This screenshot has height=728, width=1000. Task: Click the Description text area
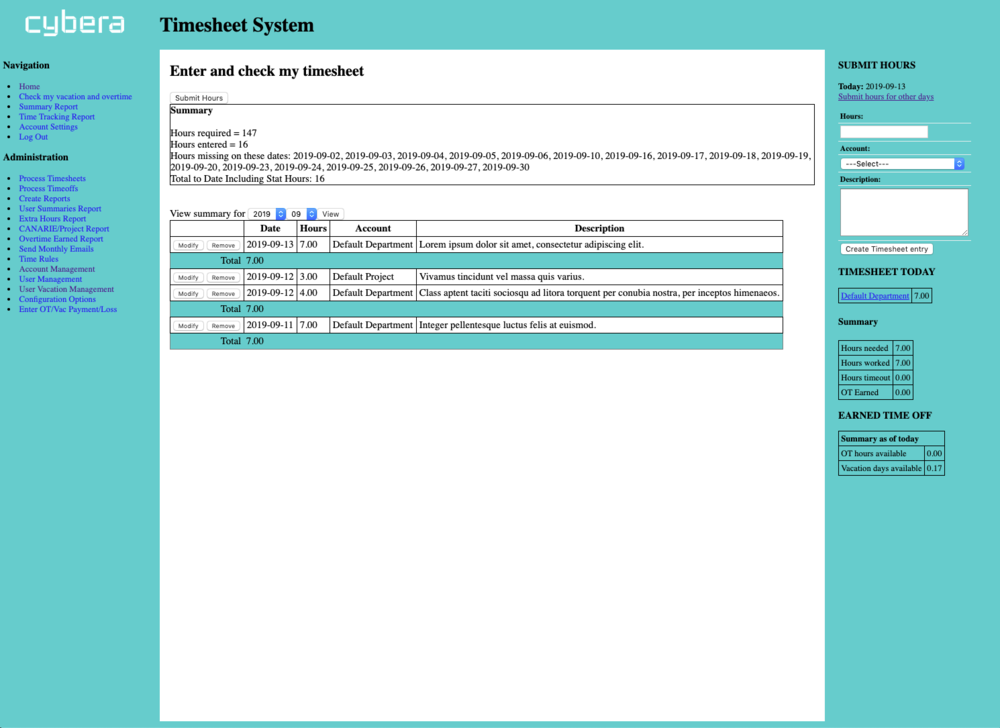904,212
